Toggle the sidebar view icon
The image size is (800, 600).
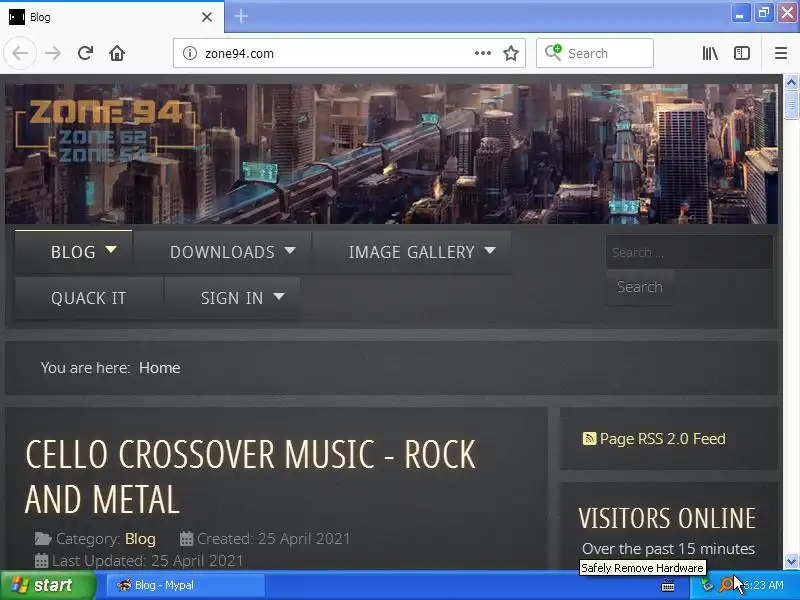(742, 53)
